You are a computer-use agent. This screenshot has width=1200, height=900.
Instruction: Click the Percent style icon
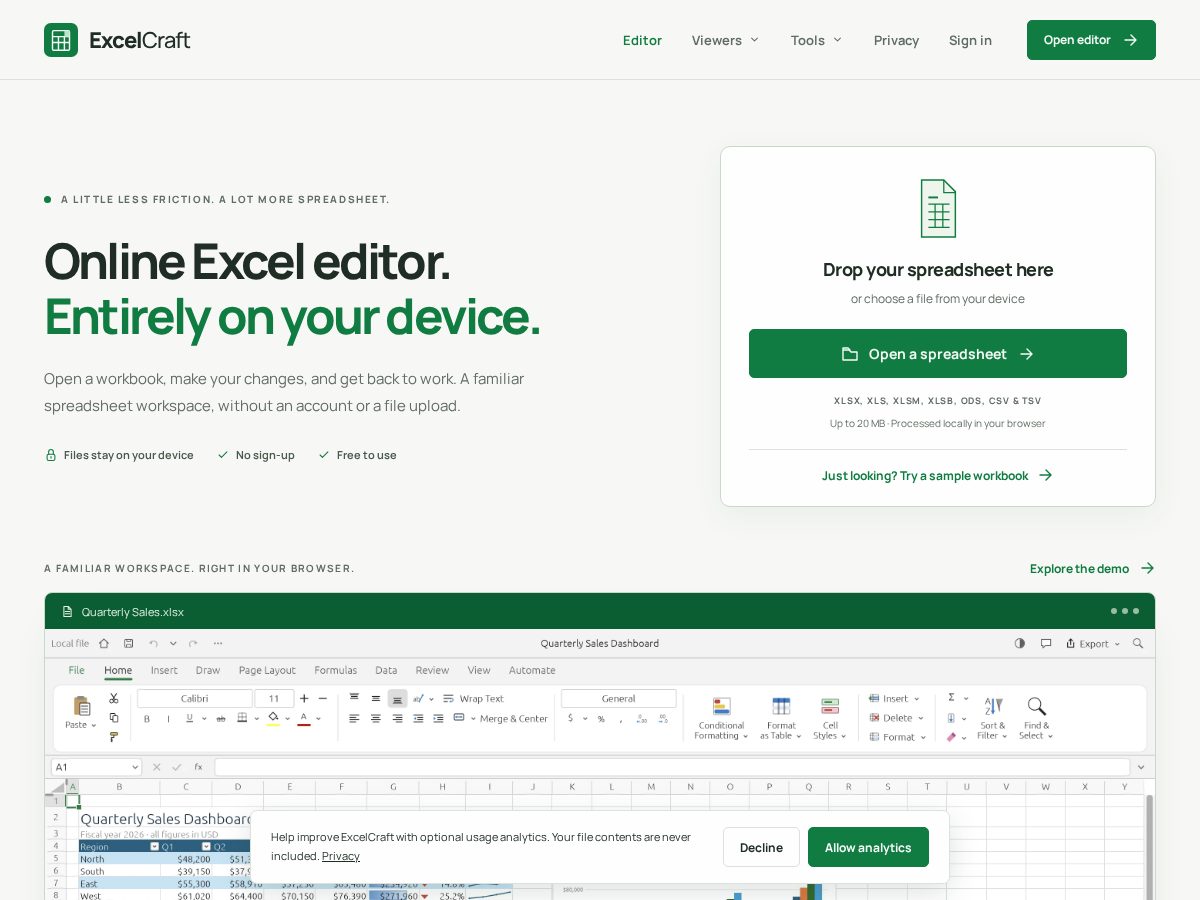(x=601, y=719)
